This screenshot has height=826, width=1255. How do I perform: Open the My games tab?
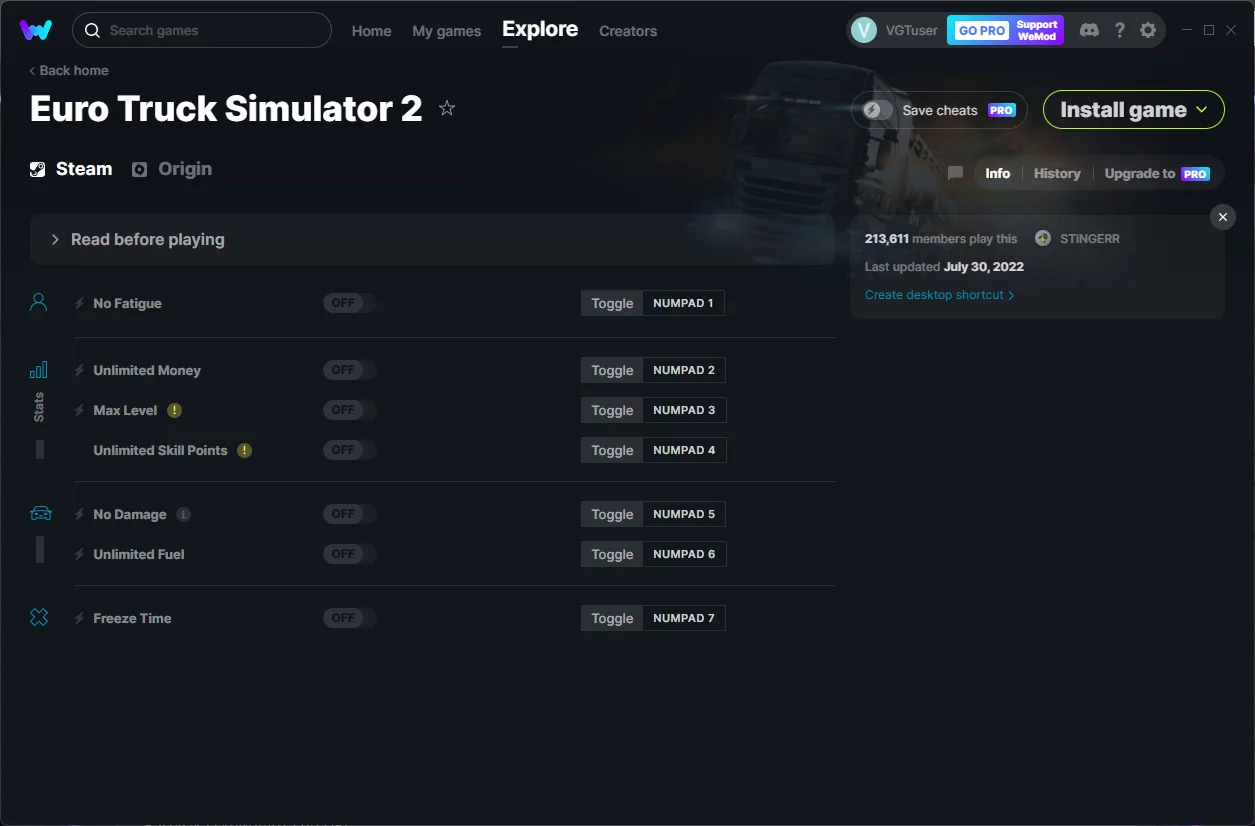[x=447, y=31]
